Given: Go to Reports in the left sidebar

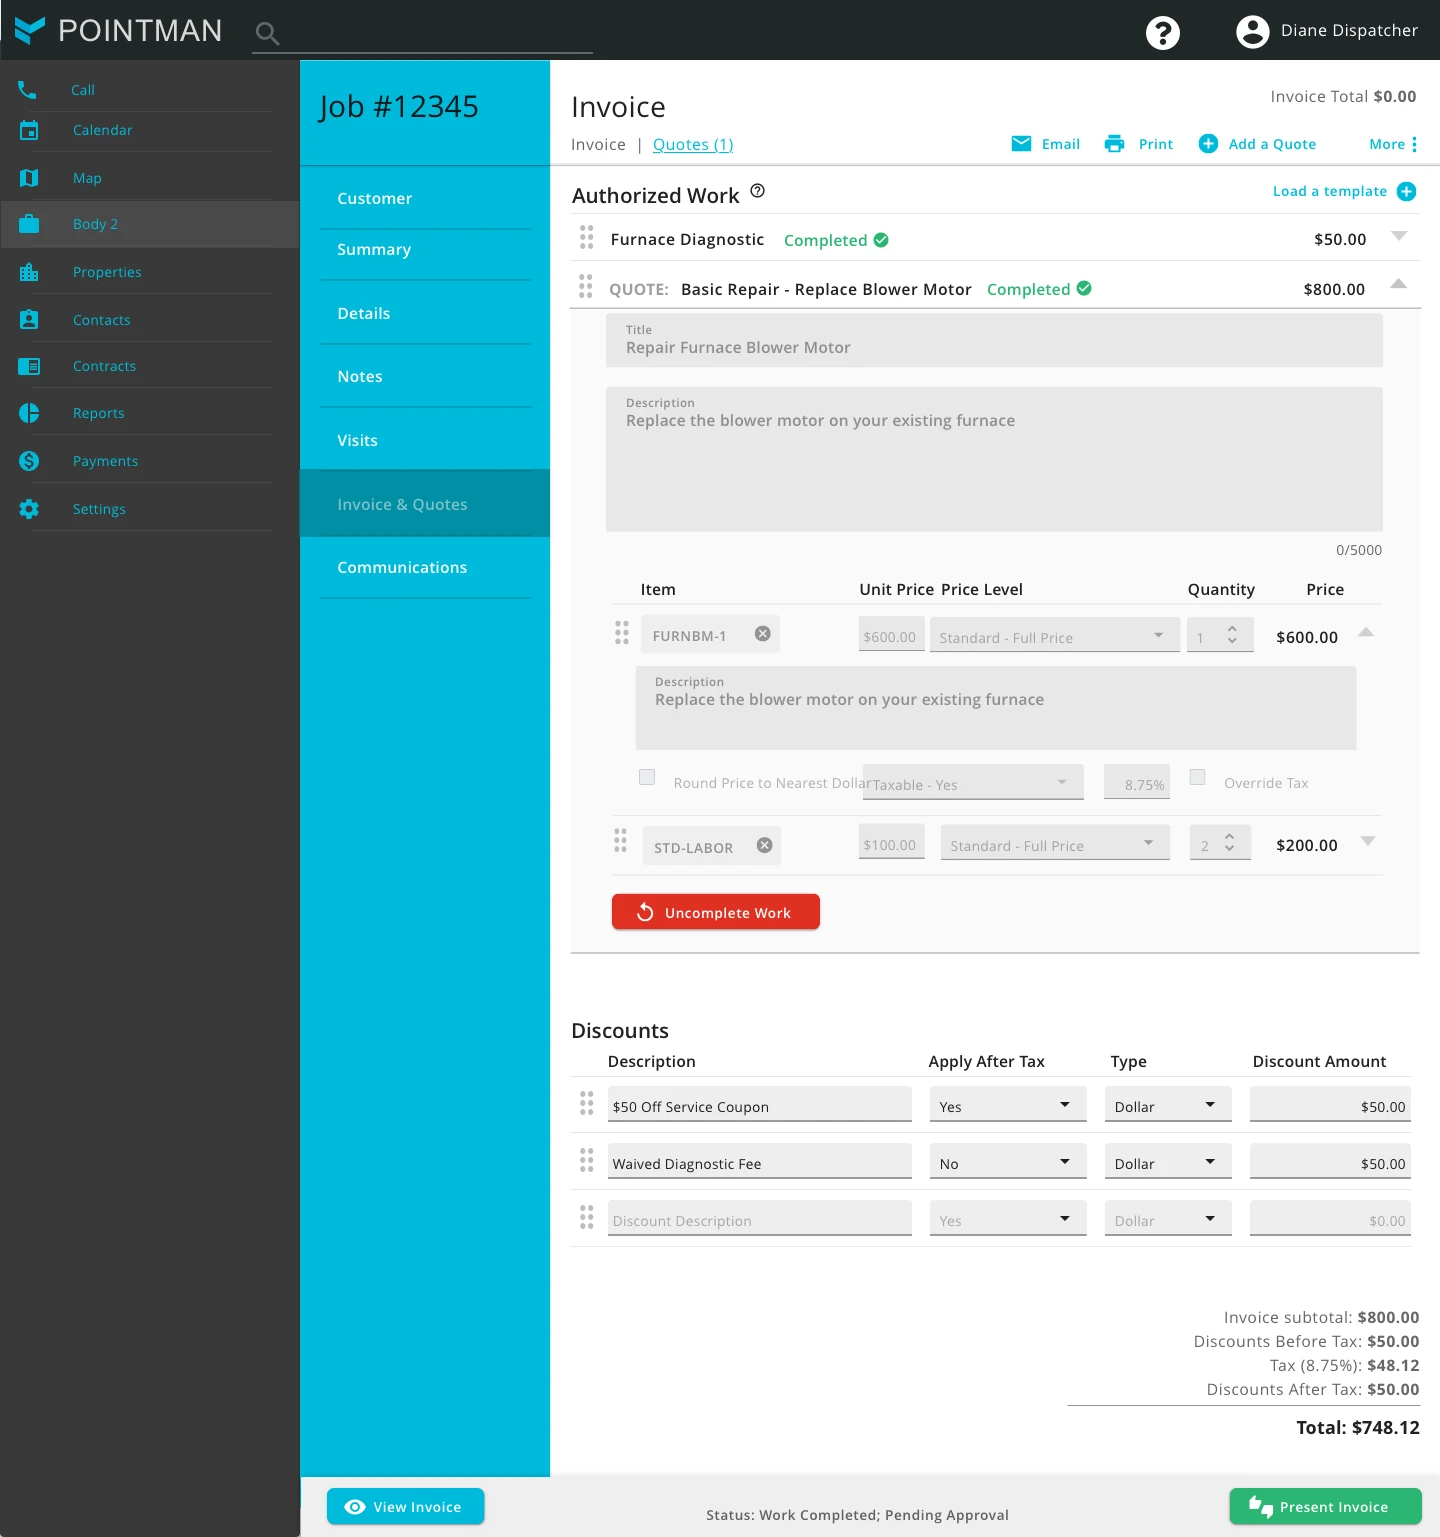Looking at the screenshot, I should [98, 414].
